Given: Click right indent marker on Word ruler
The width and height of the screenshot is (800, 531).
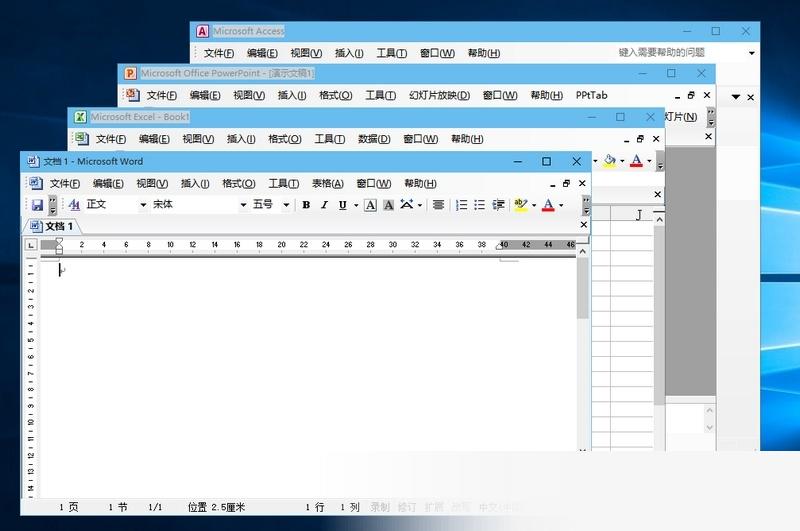Looking at the screenshot, I should [499, 247].
